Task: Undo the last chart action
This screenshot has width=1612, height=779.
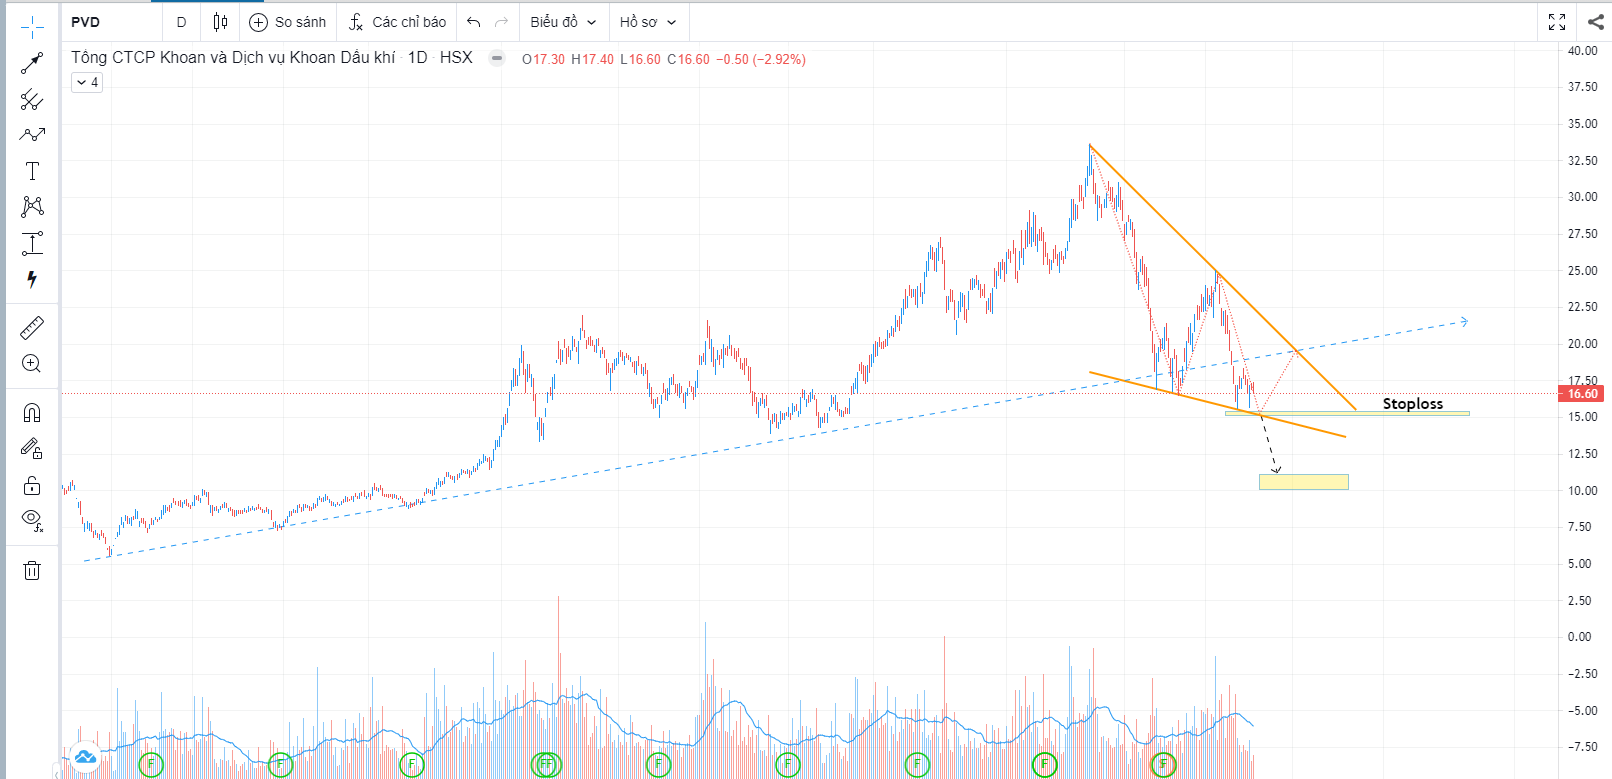Action: point(474,22)
